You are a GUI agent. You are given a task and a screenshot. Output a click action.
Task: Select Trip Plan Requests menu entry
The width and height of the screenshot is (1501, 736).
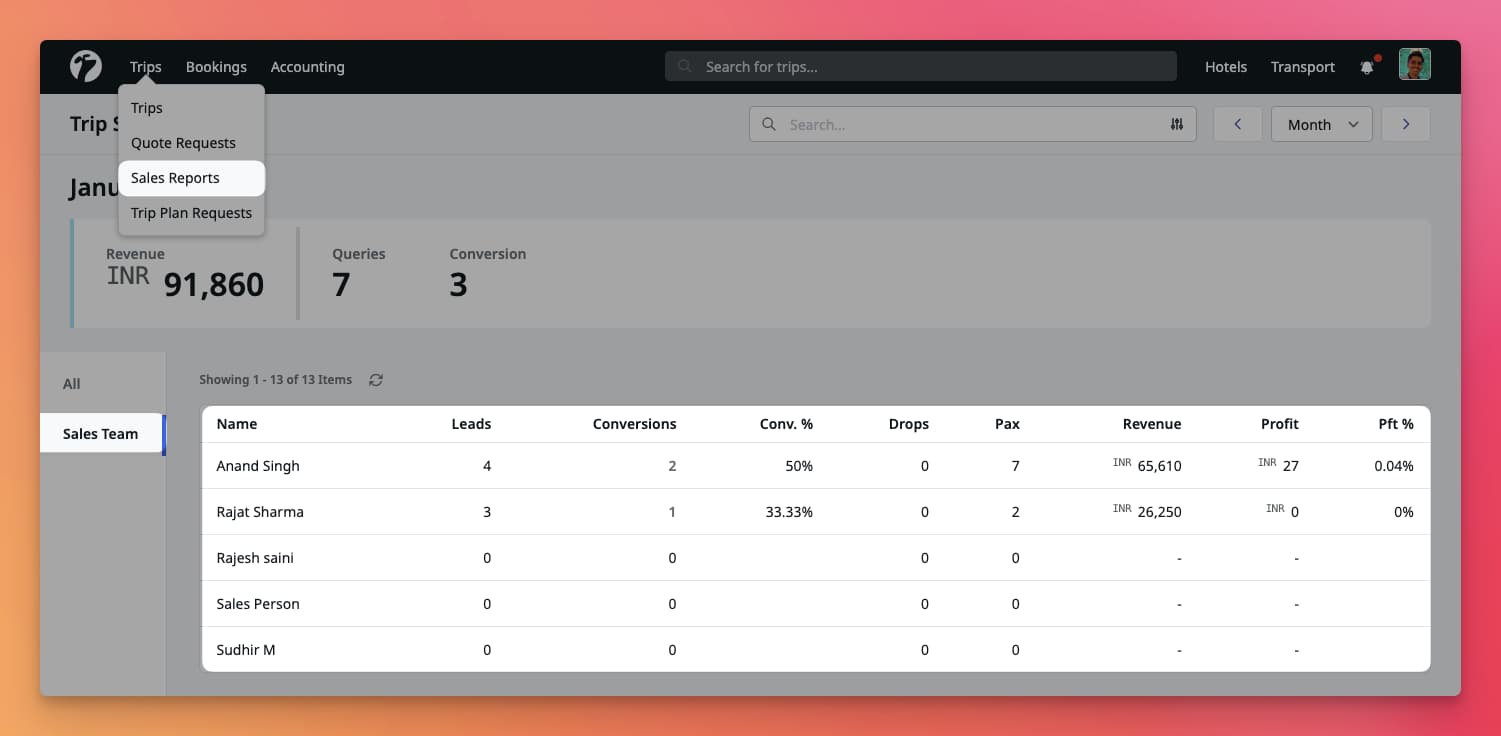click(191, 212)
